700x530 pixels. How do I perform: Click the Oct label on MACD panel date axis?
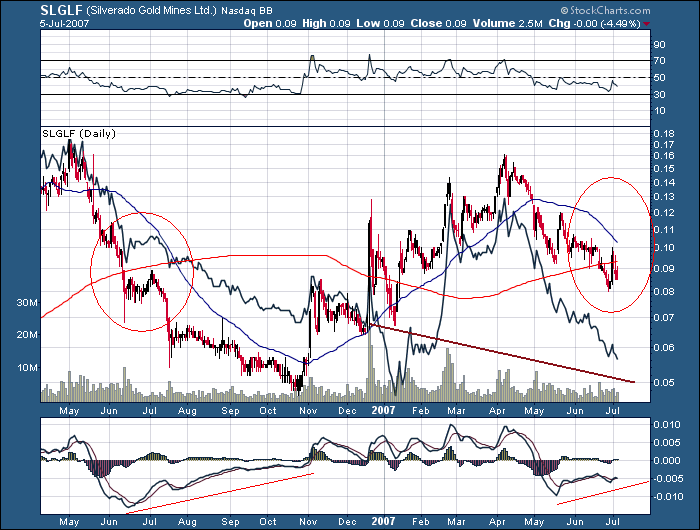(268, 522)
